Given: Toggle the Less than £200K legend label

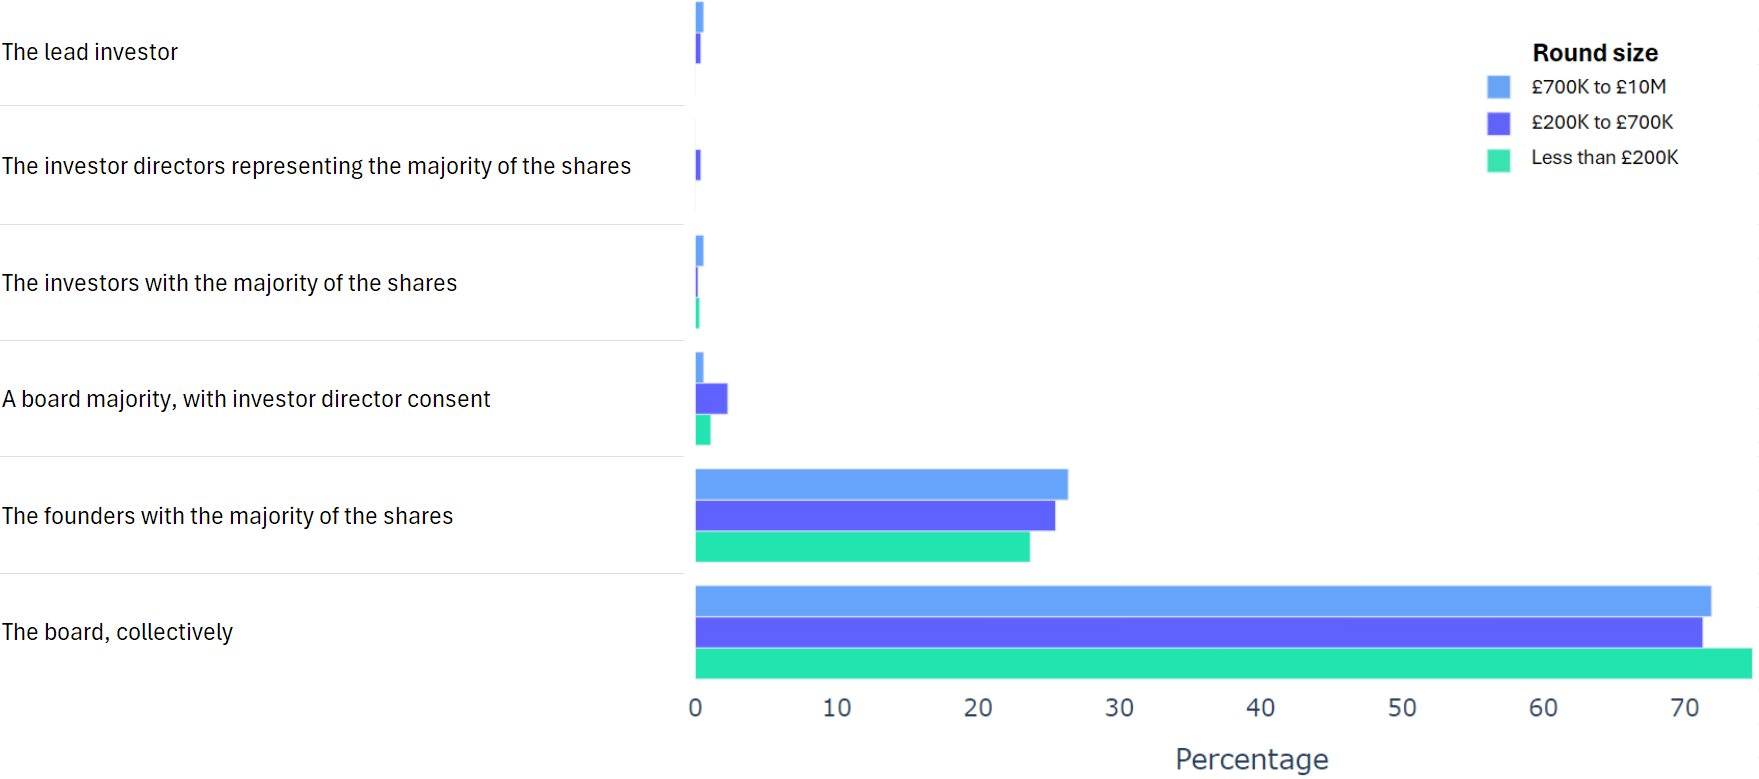Looking at the screenshot, I should click(x=1604, y=157).
